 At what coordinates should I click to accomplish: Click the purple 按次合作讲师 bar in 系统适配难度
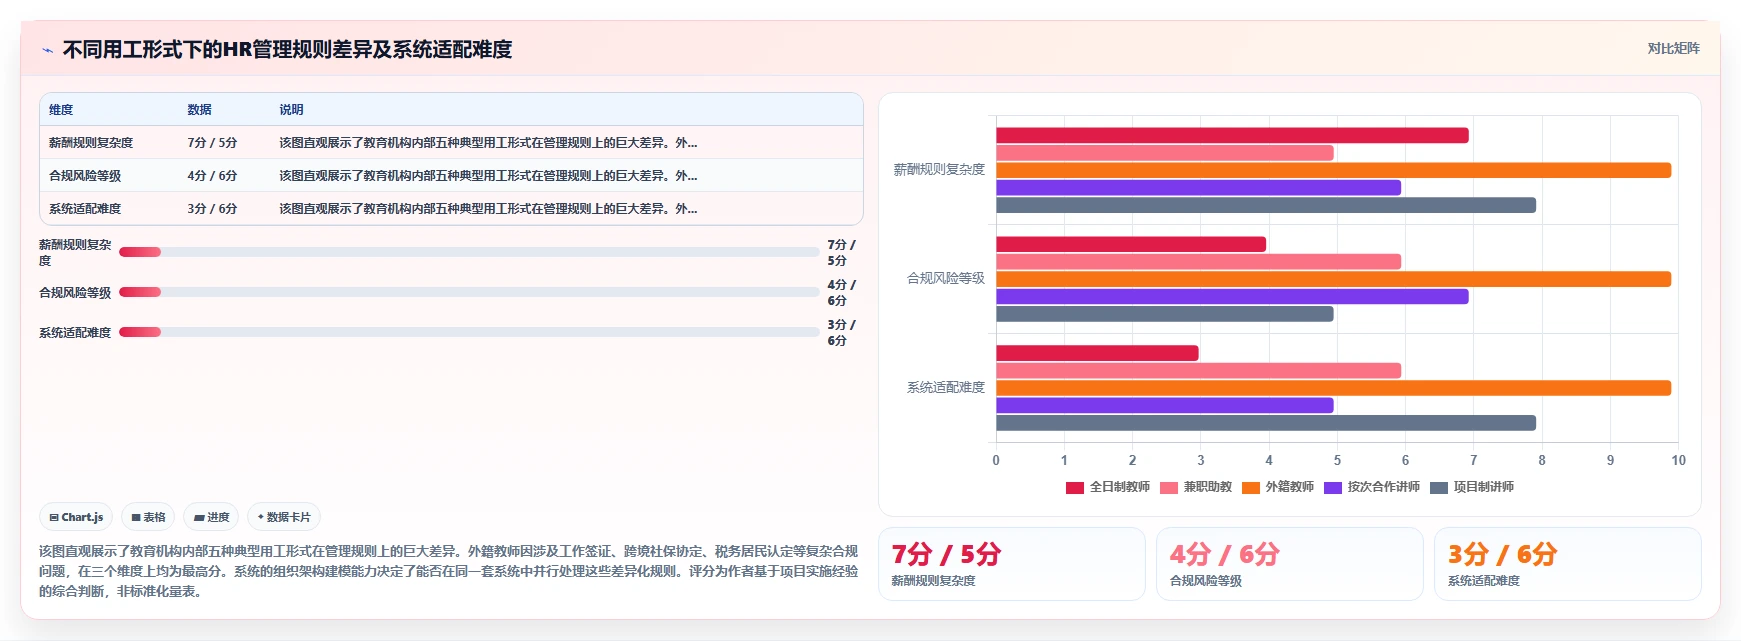coord(1165,405)
